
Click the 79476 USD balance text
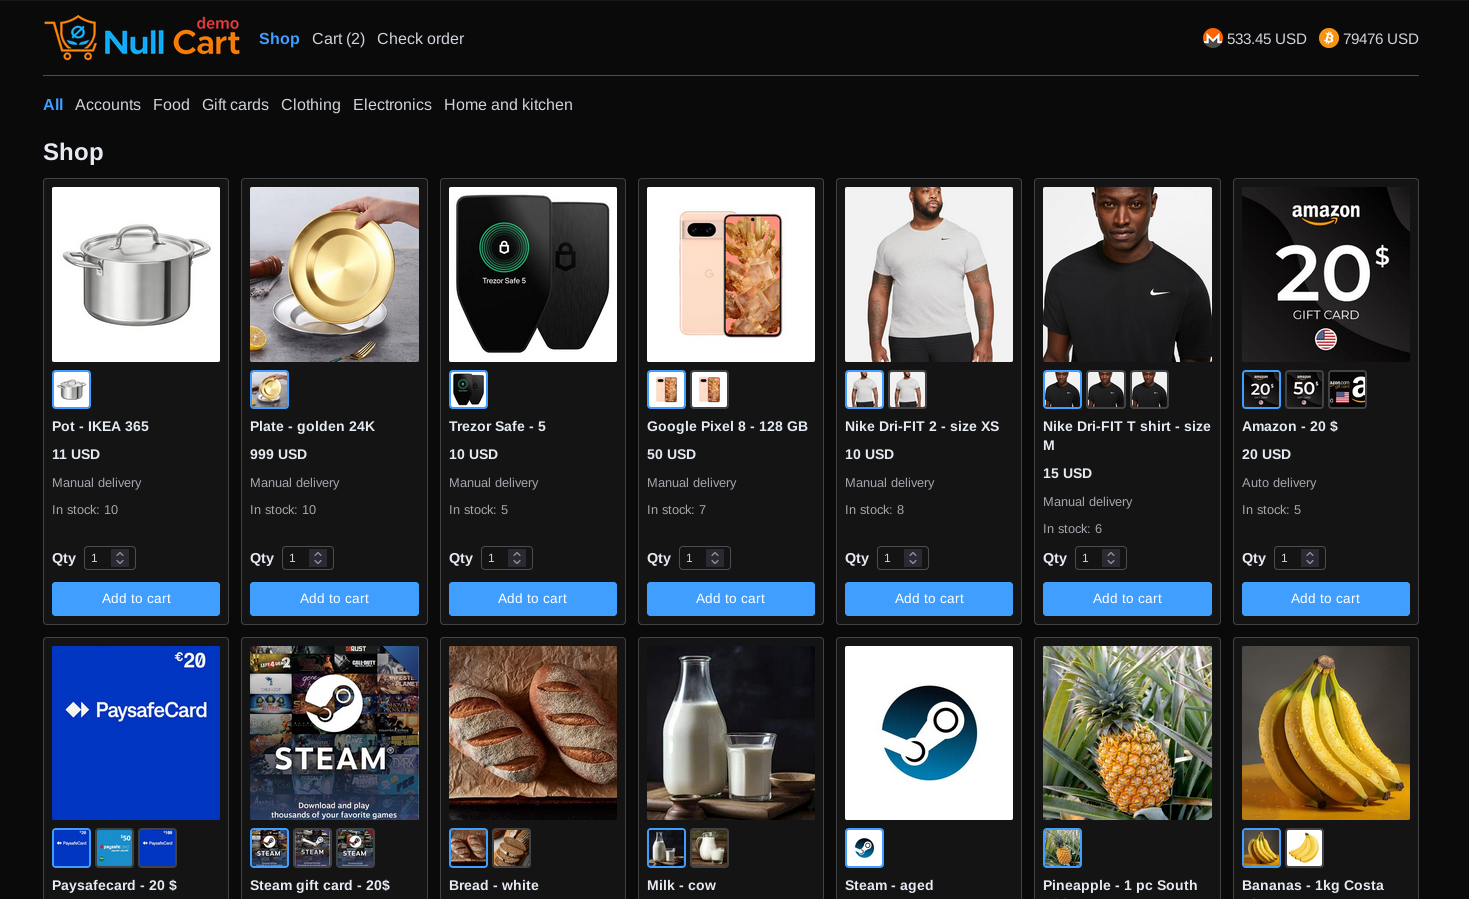point(1381,38)
